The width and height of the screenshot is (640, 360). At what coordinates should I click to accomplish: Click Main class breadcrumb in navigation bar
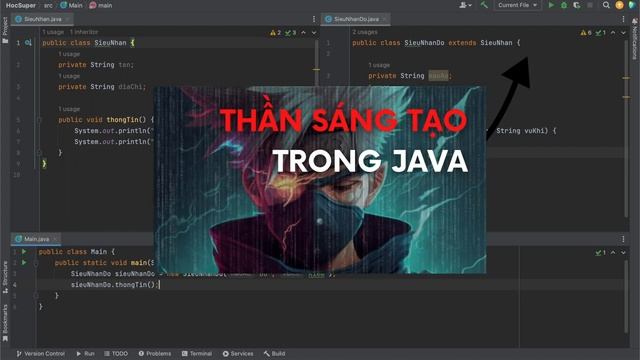(71, 5)
